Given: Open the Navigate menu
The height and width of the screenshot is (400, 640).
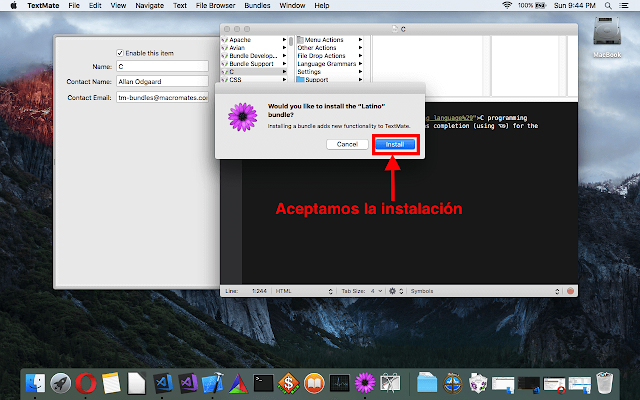Looking at the screenshot, I should 149,5.
